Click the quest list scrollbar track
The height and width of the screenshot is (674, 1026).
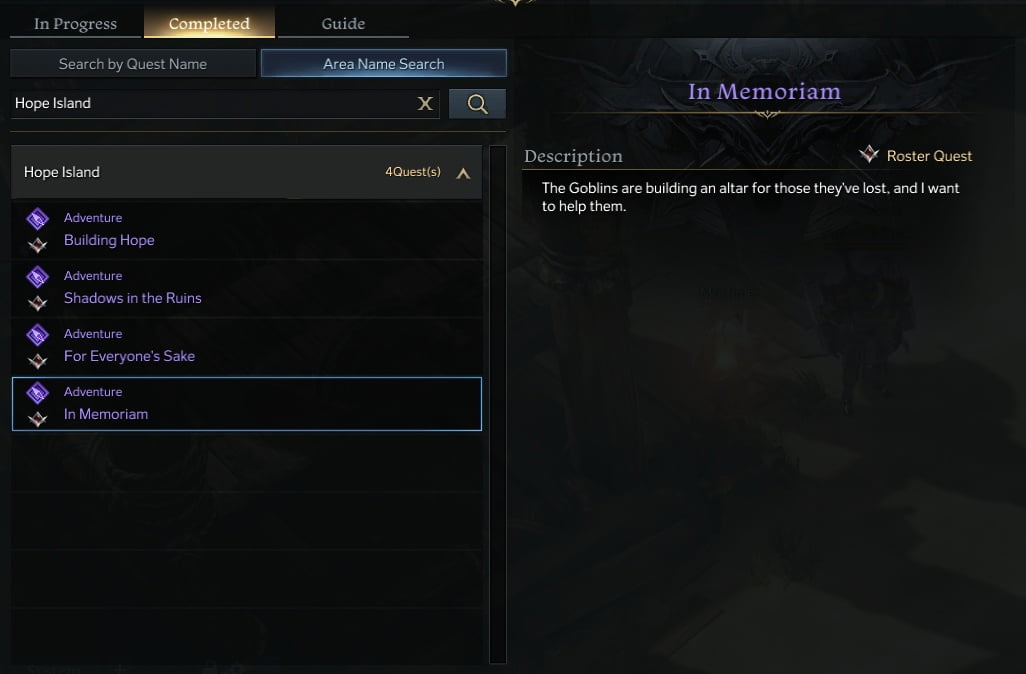[498, 404]
